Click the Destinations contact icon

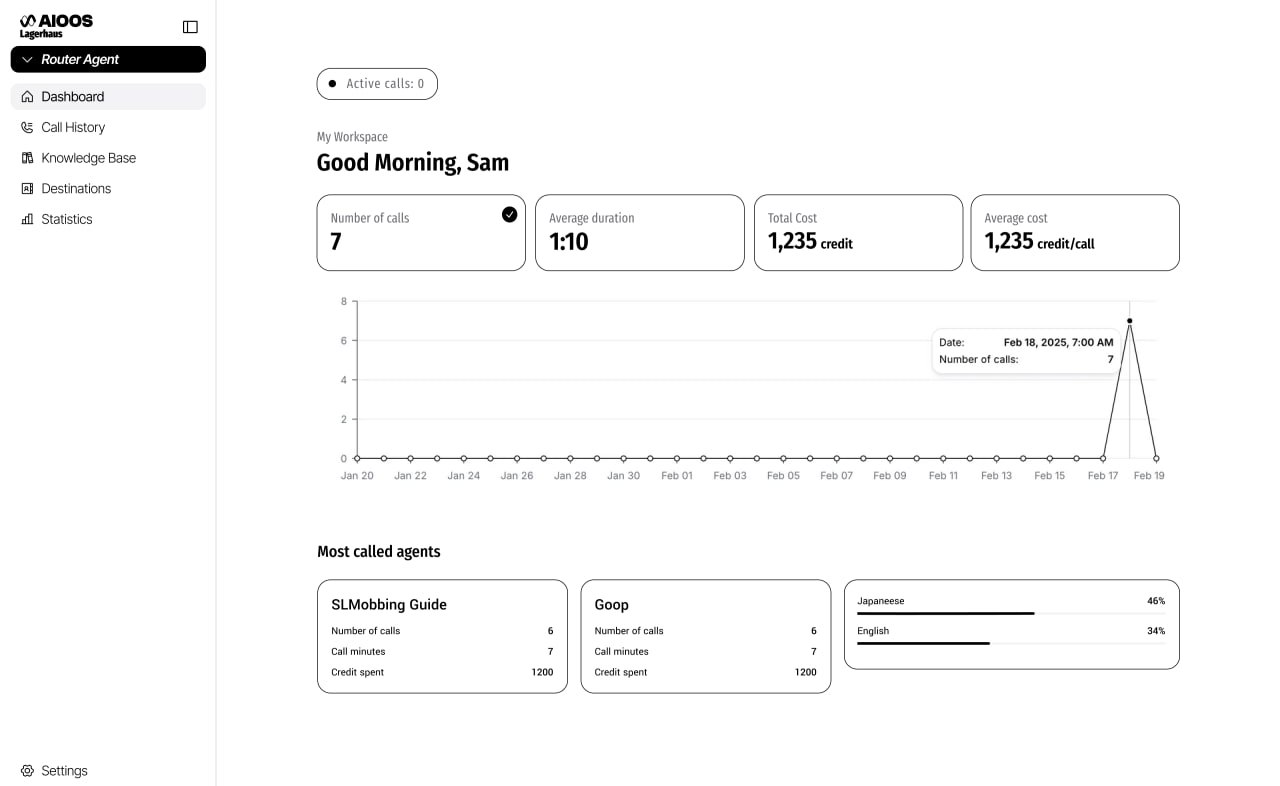(27, 189)
